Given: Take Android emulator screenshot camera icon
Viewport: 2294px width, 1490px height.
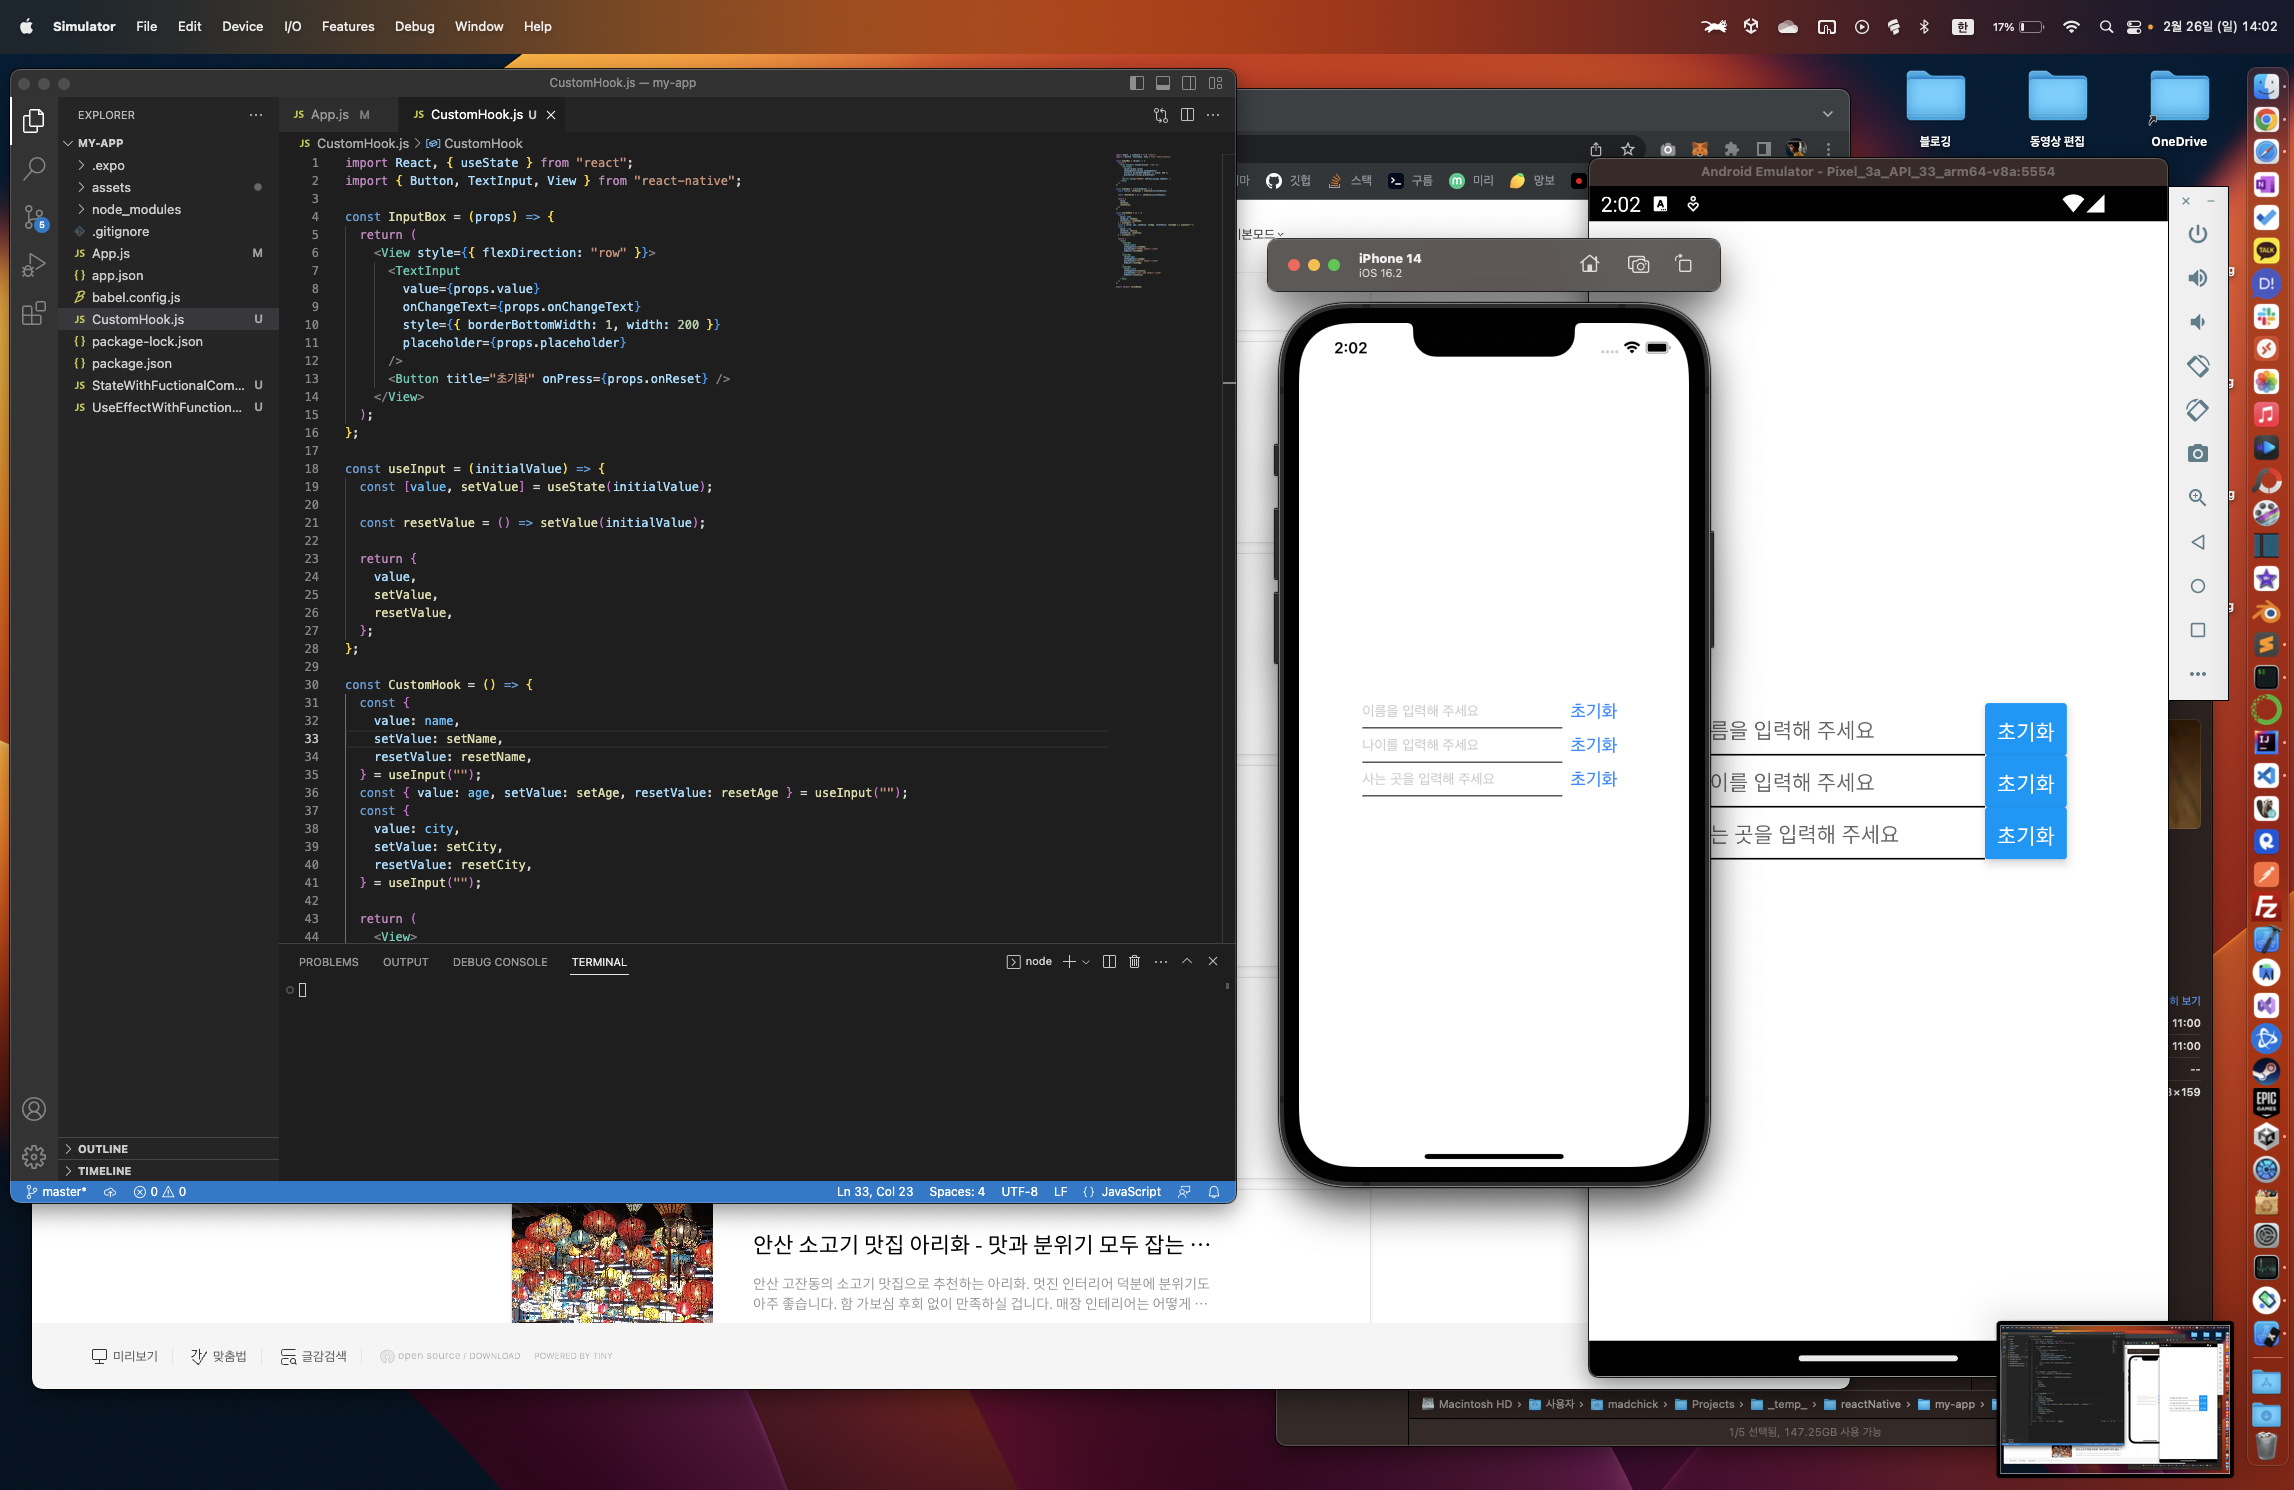Looking at the screenshot, I should click(x=2197, y=454).
